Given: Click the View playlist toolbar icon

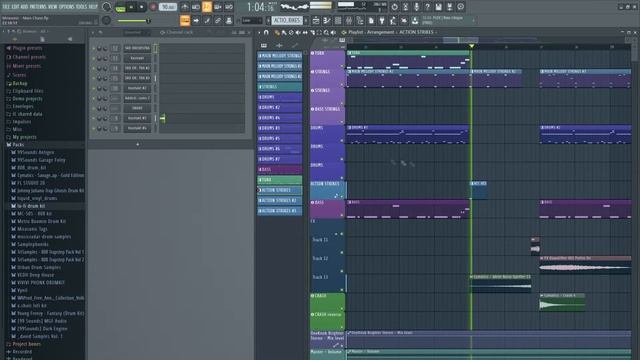Looking at the screenshot, I should click(x=316, y=20).
